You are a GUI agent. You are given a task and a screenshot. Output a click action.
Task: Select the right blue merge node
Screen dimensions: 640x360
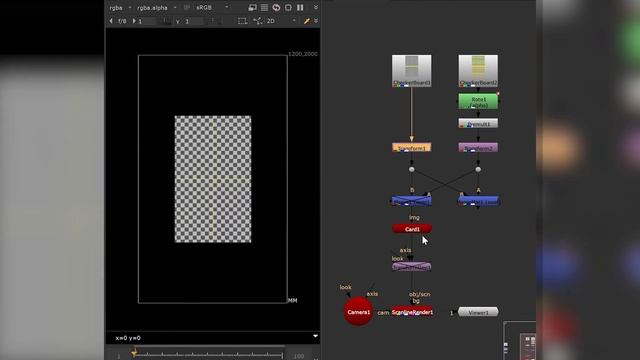coord(478,200)
